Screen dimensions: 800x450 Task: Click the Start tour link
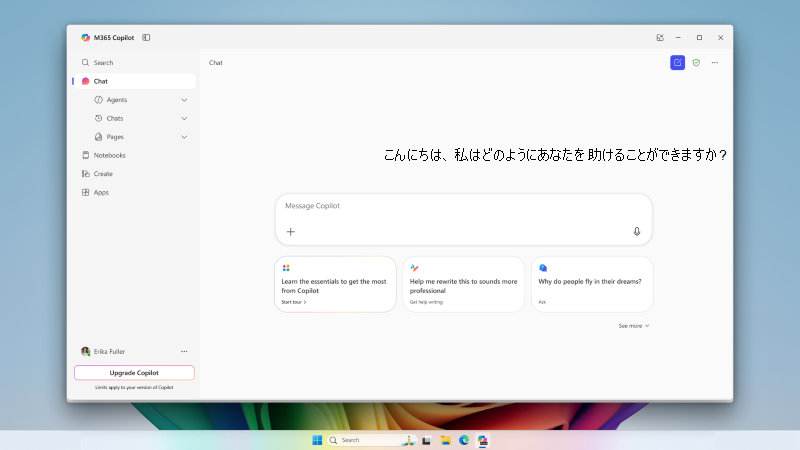[294, 302]
